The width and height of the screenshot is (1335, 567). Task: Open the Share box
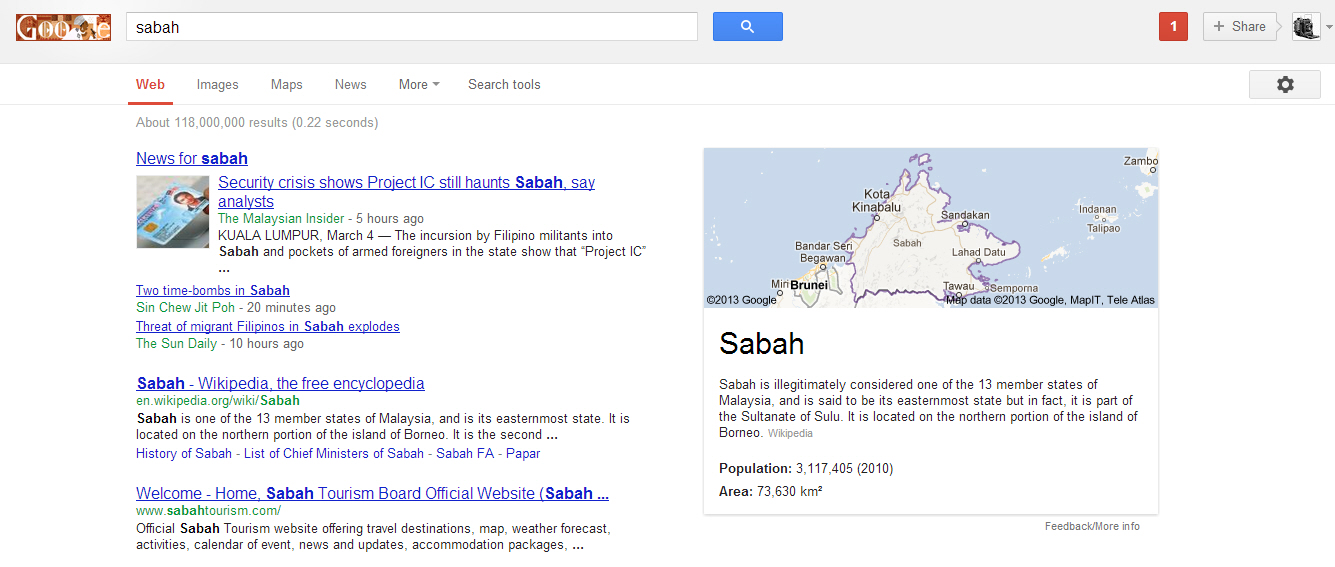click(x=1239, y=27)
